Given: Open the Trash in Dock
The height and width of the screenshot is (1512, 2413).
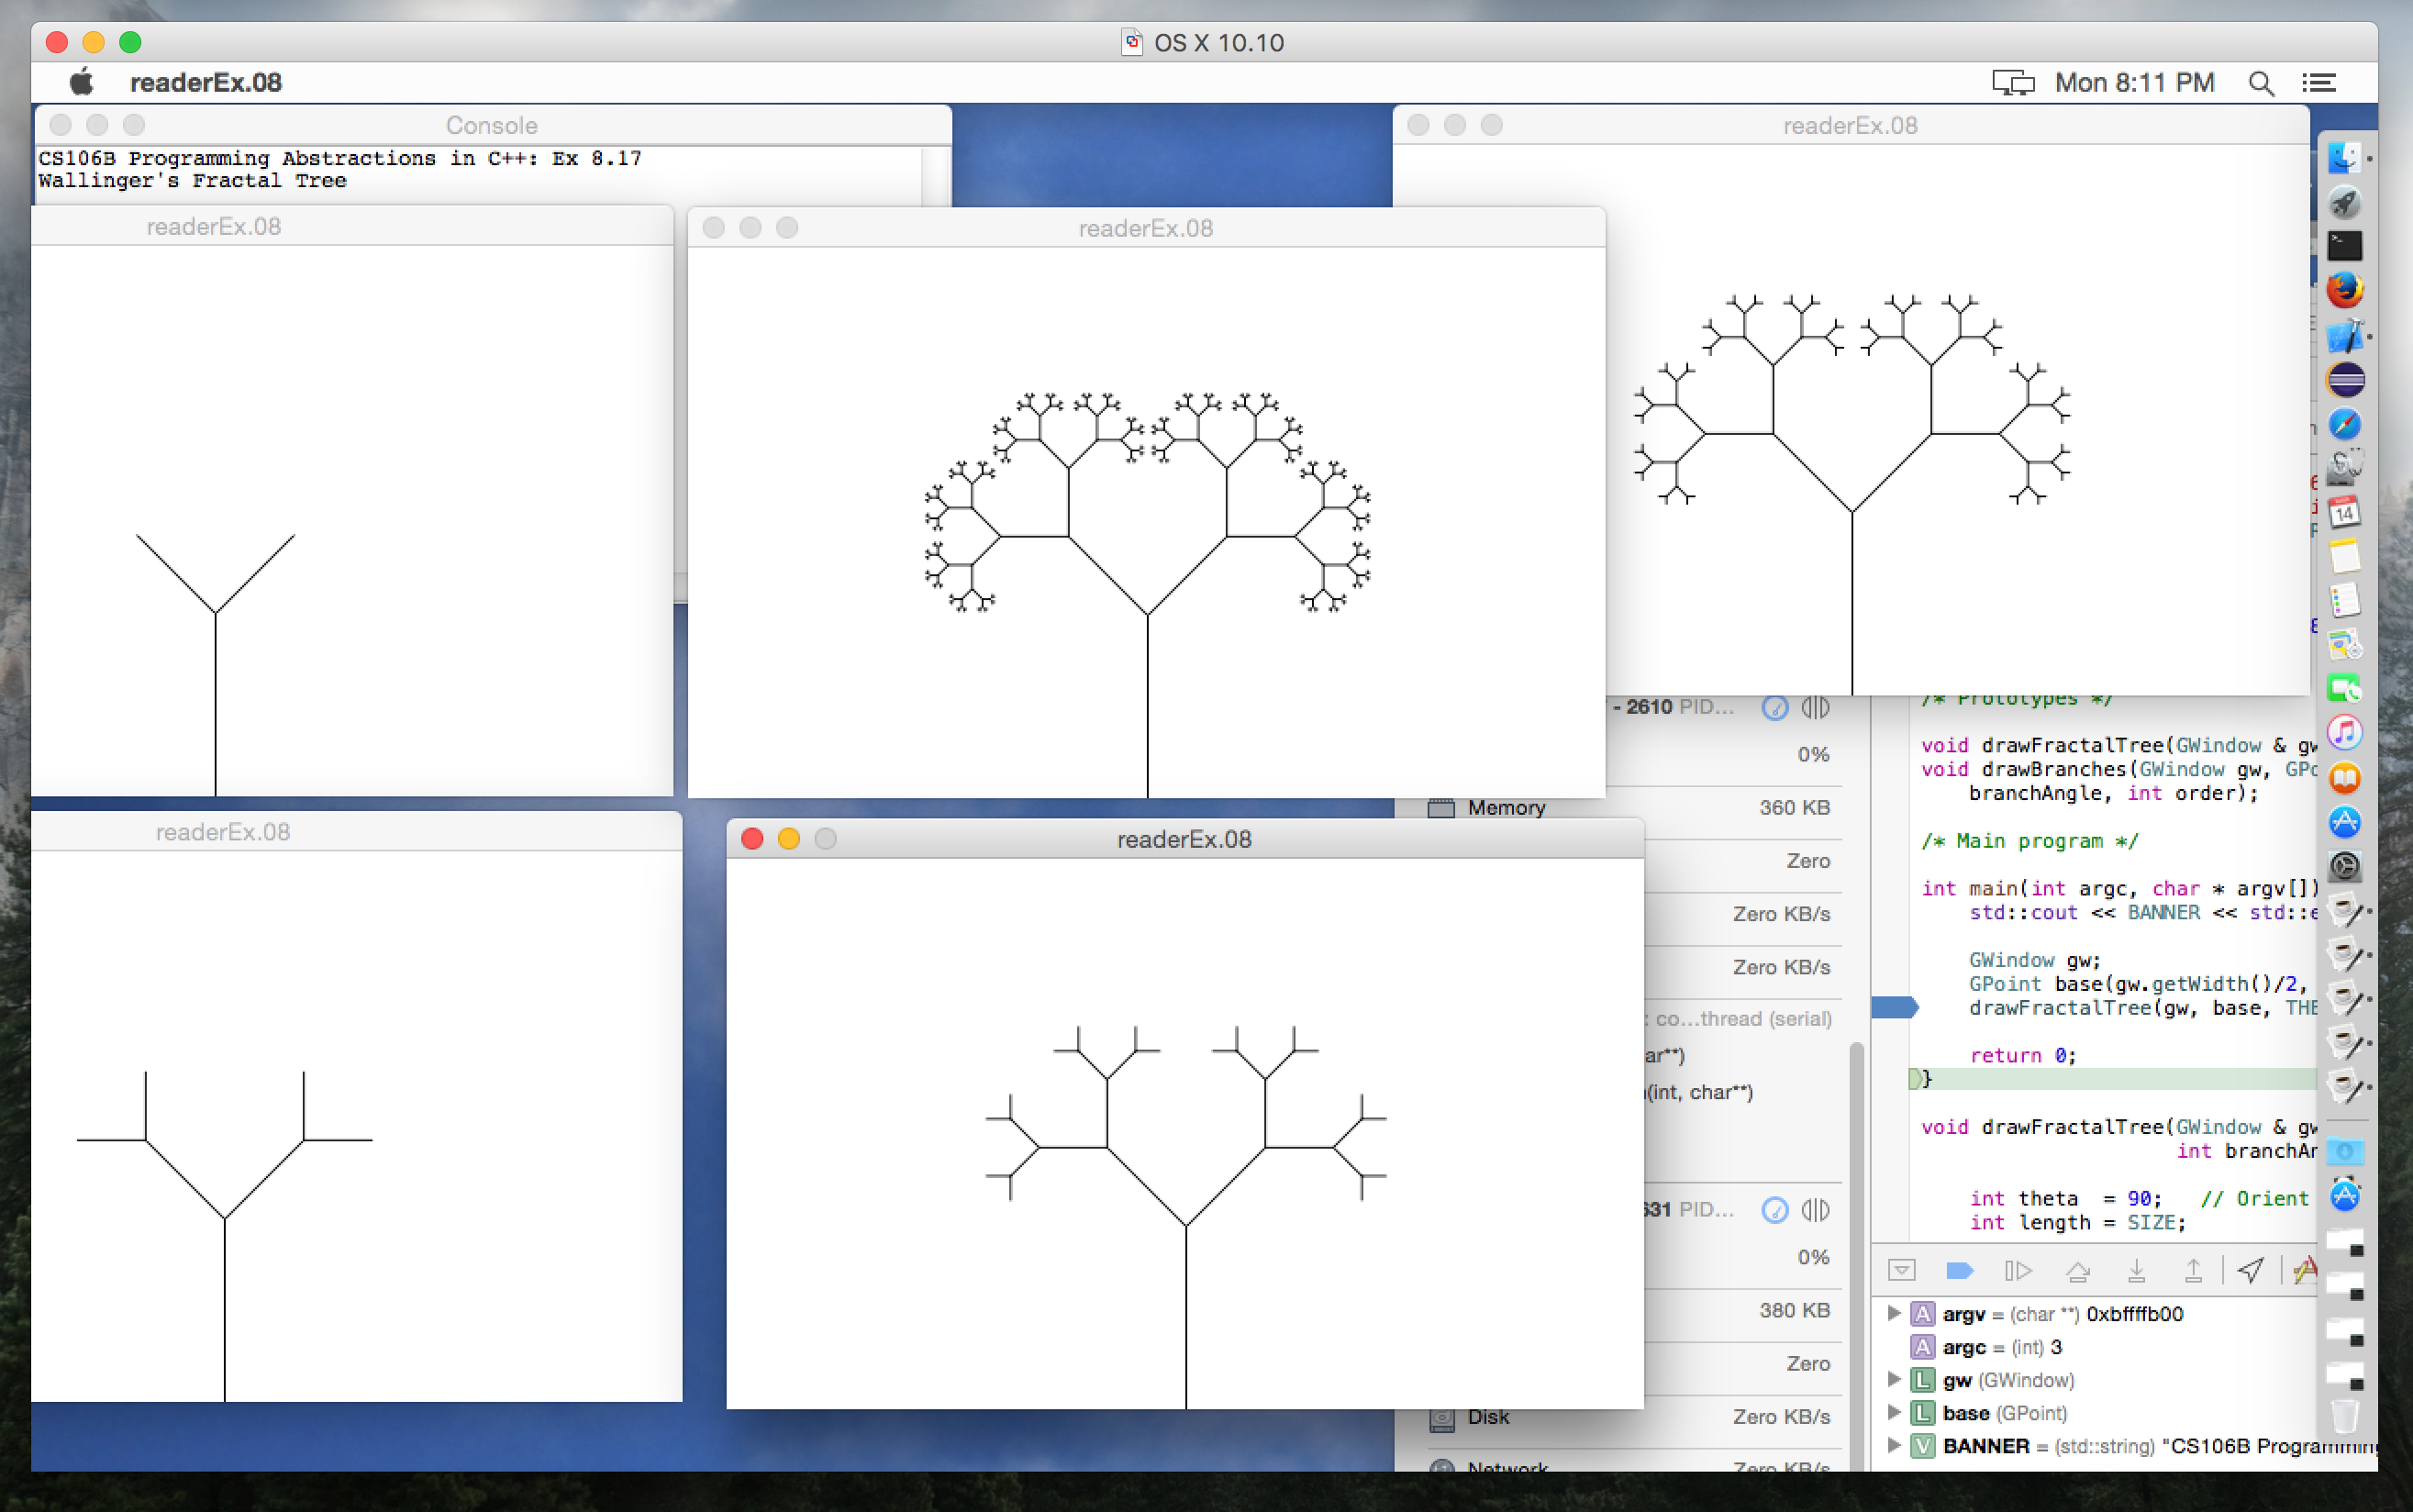Looking at the screenshot, I should pos(2345,1416).
